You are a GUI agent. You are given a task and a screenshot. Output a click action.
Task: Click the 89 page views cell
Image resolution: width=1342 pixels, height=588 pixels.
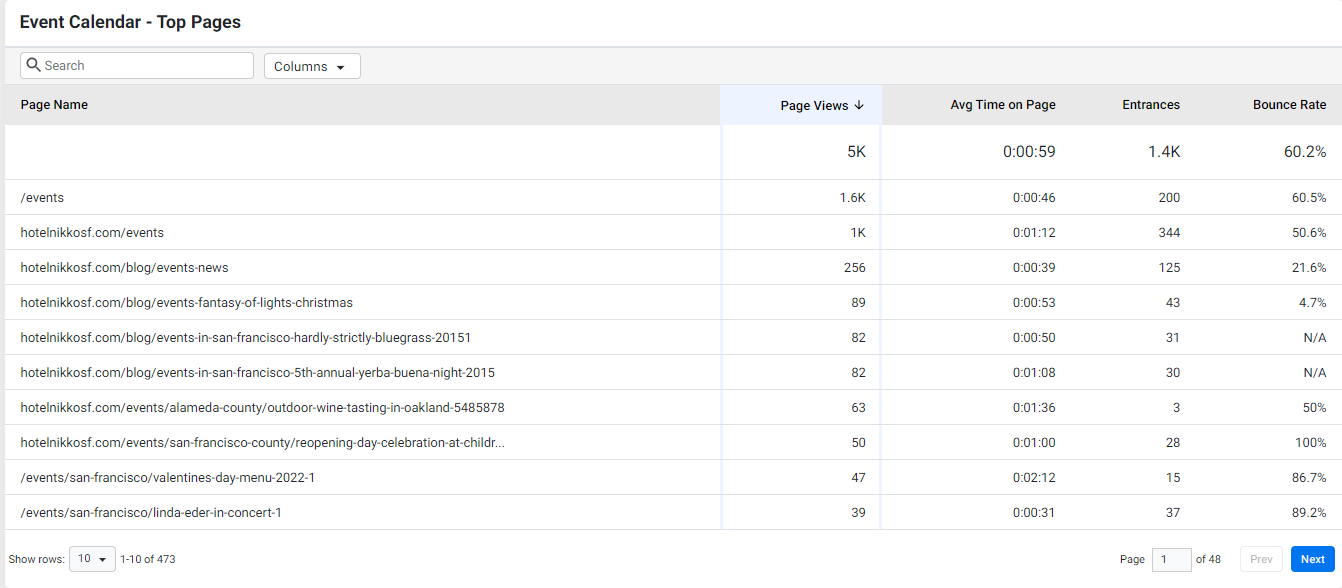click(859, 303)
